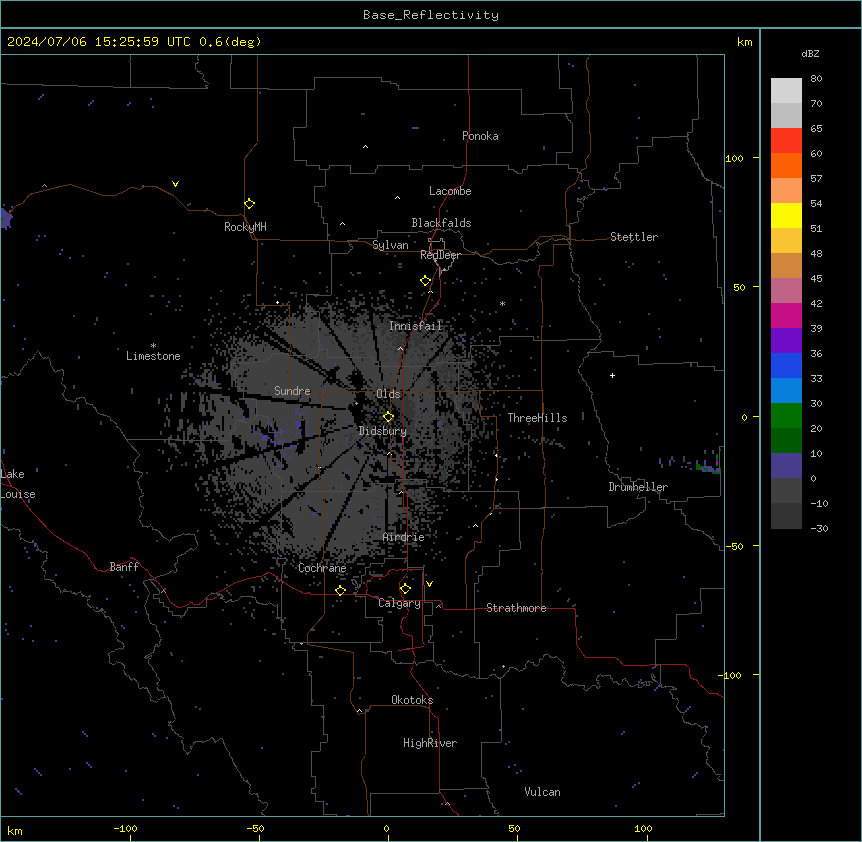Select the Banff label
This screenshot has width=862, height=842.
(x=124, y=567)
